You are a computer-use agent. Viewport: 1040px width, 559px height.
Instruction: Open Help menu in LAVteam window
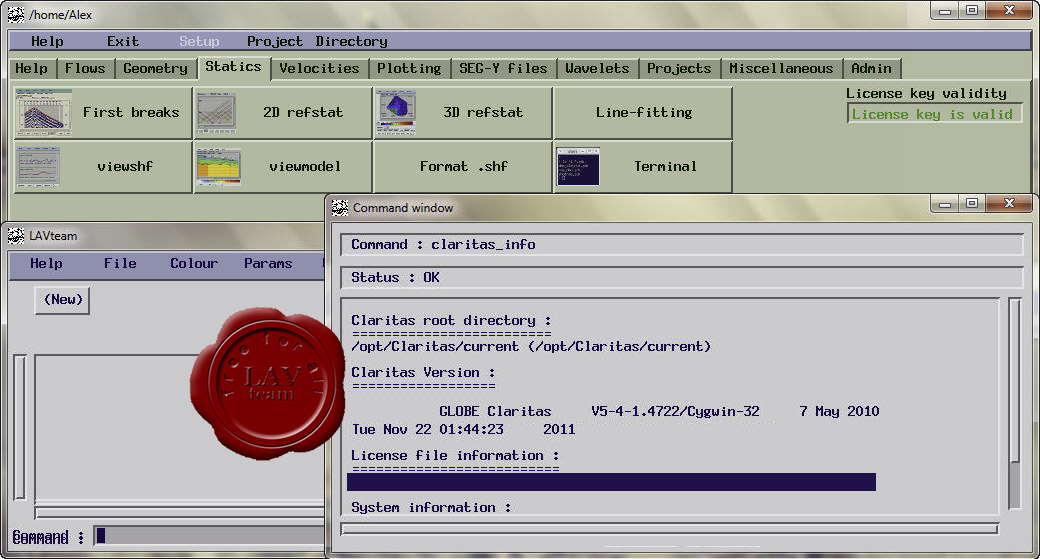pos(46,263)
